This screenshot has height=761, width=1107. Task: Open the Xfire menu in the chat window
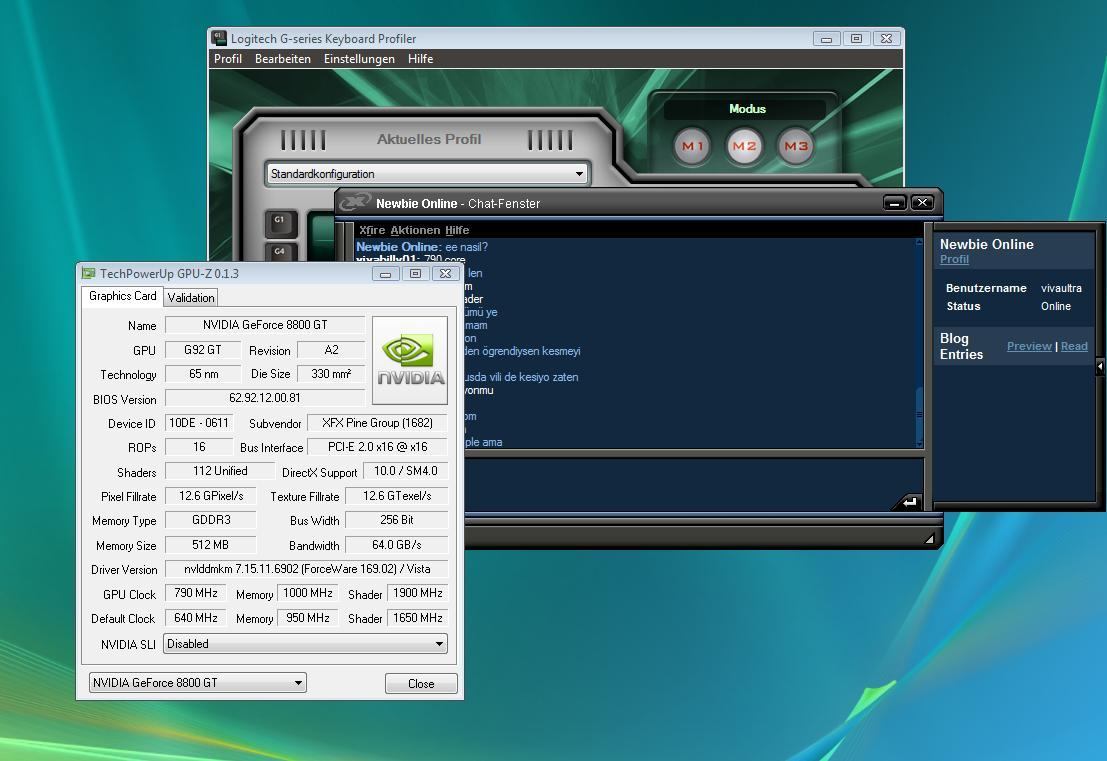click(372, 230)
